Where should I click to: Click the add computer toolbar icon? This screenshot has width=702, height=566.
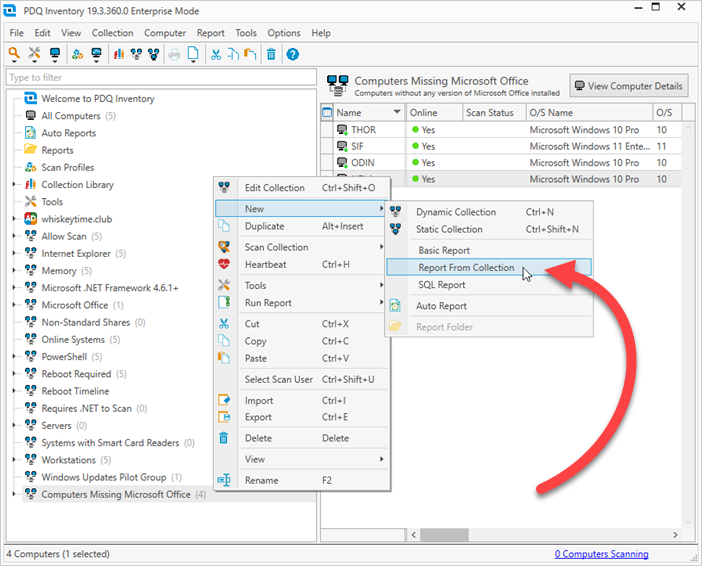55,54
